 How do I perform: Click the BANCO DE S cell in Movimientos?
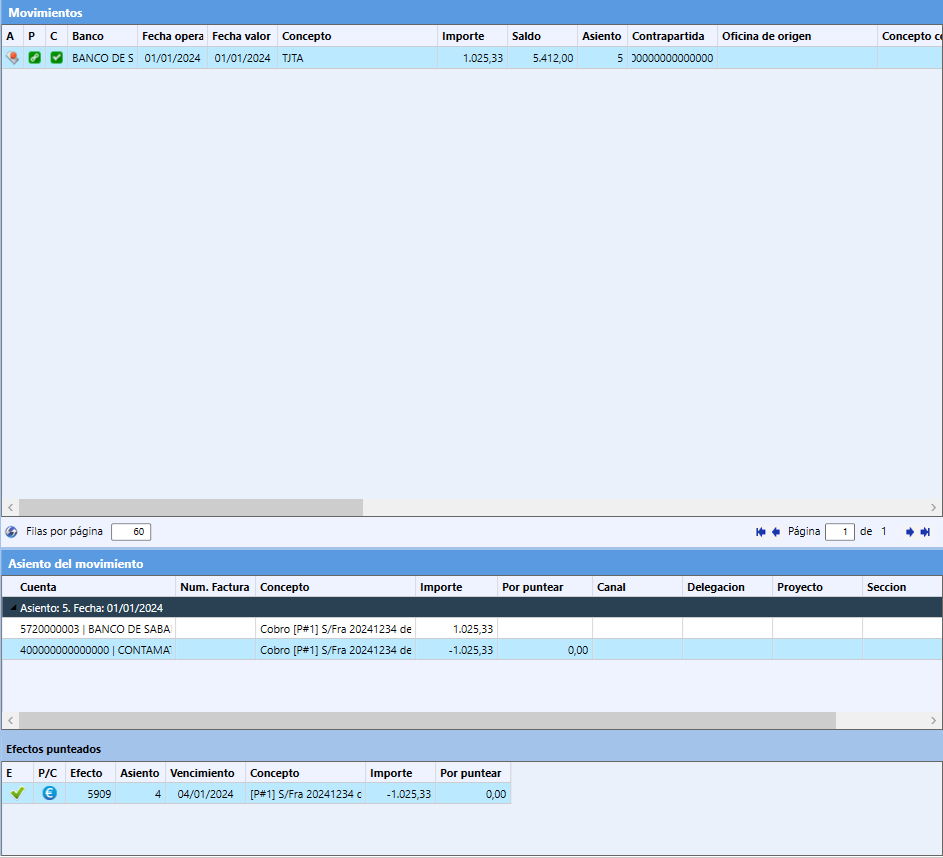tap(102, 58)
